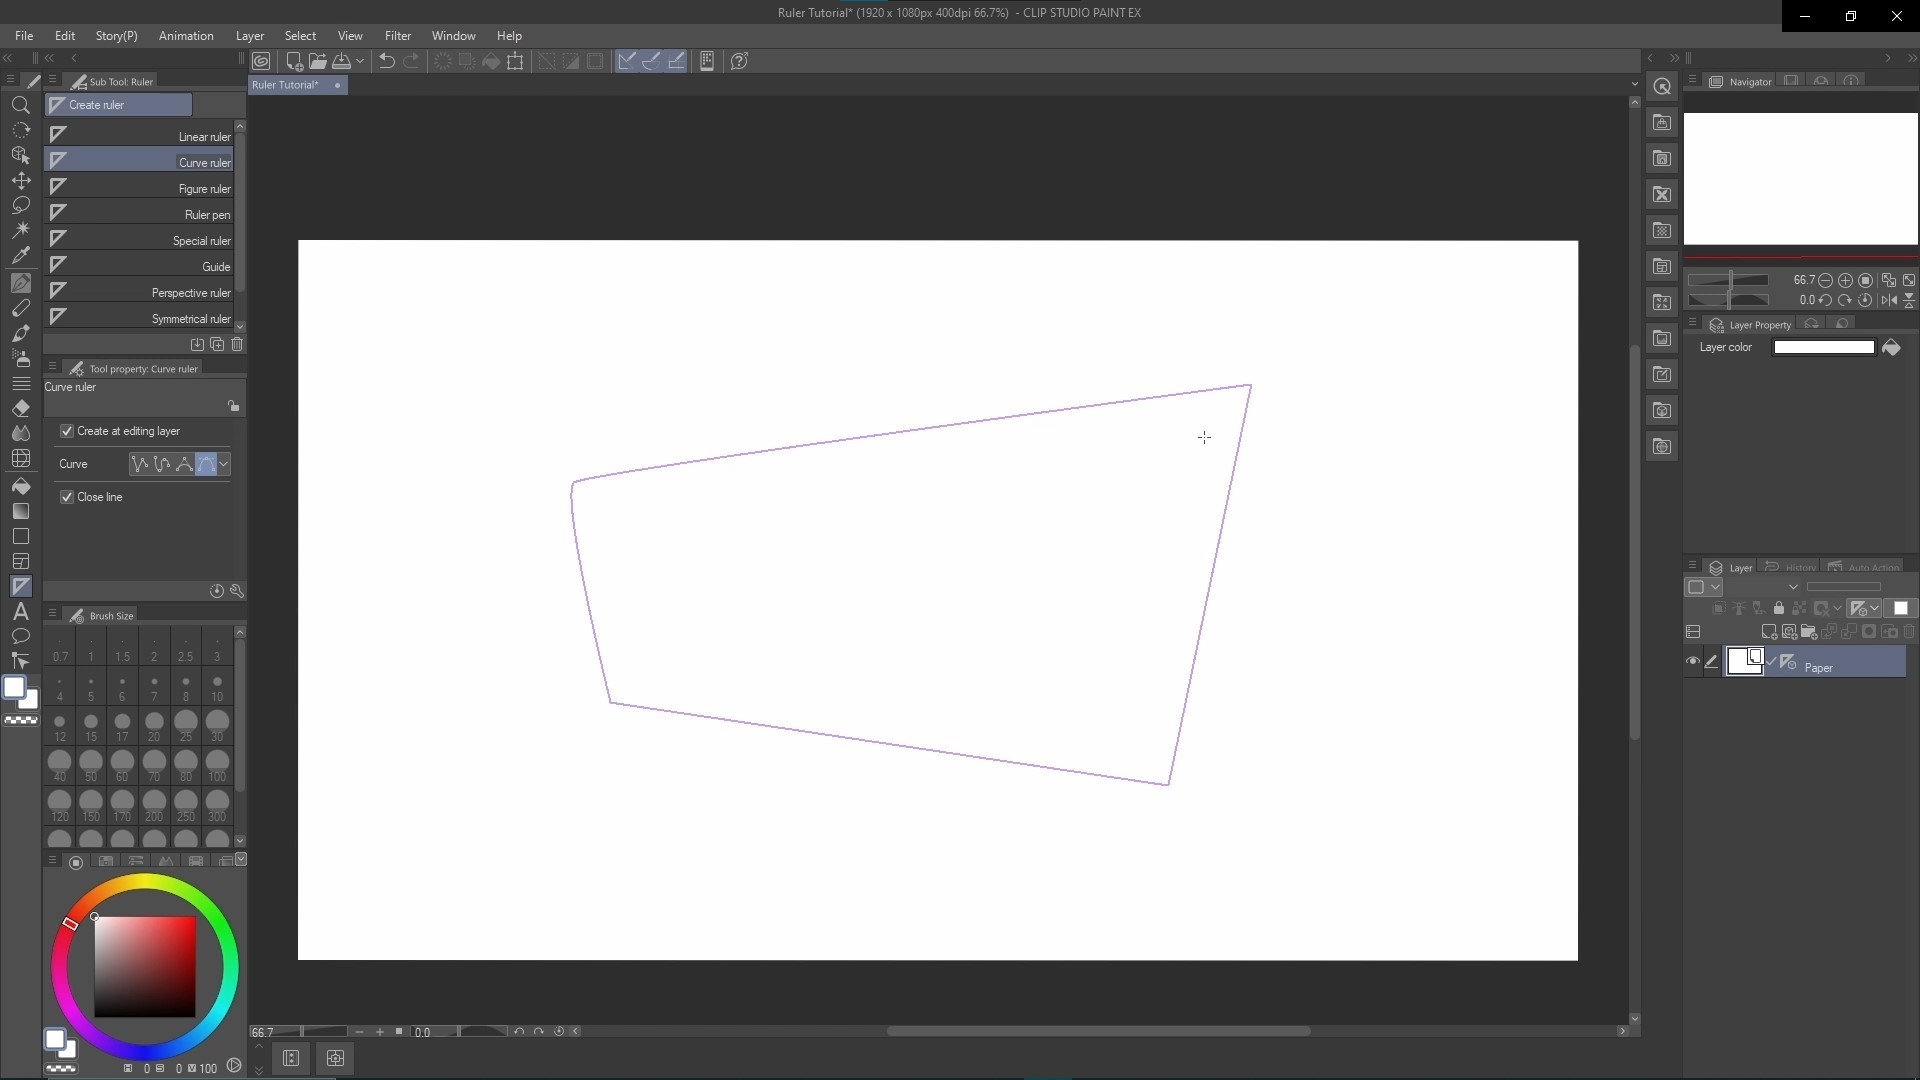Viewport: 1920px width, 1080px height.
Task: Click the Layer color white swatch
Action: tap(1823, 347)
